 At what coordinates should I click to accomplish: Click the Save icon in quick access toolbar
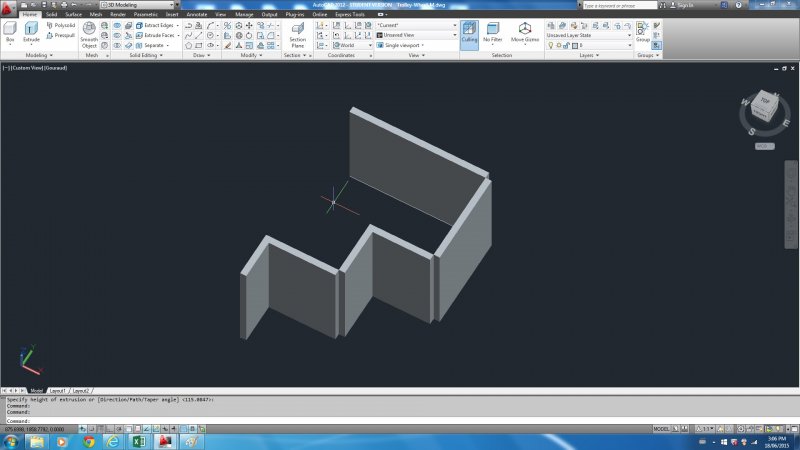point(44,5)
